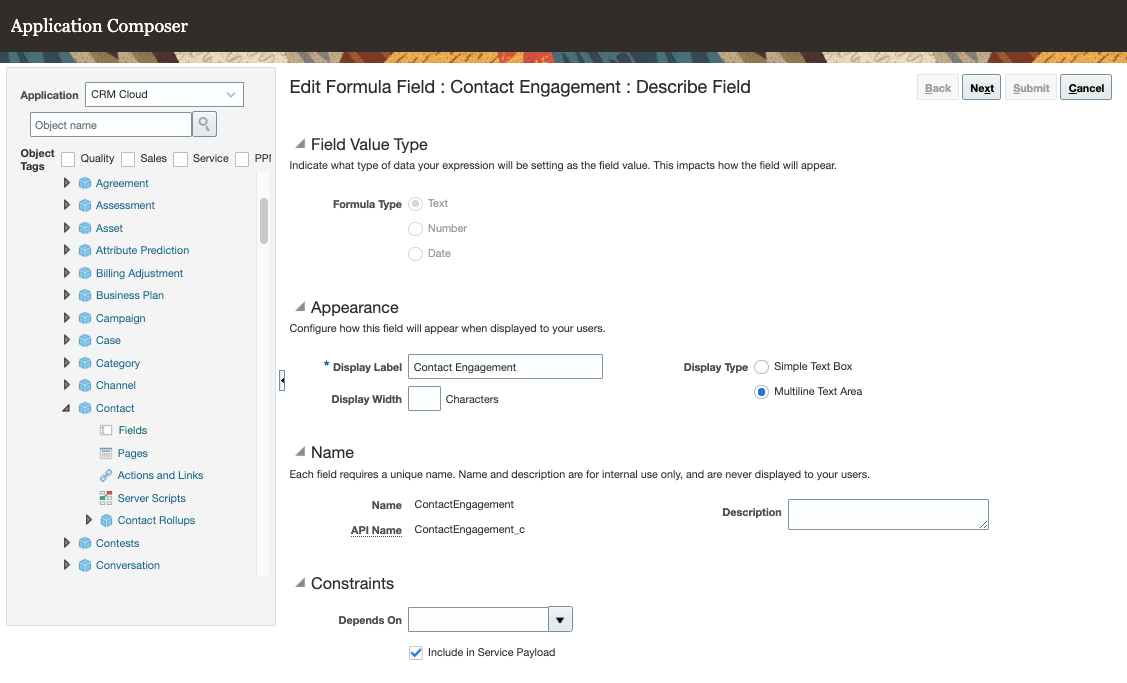This screenshot has height=683, width=1127.
Task: Select the Campaign object cube icon
Action: coord(84,318)
